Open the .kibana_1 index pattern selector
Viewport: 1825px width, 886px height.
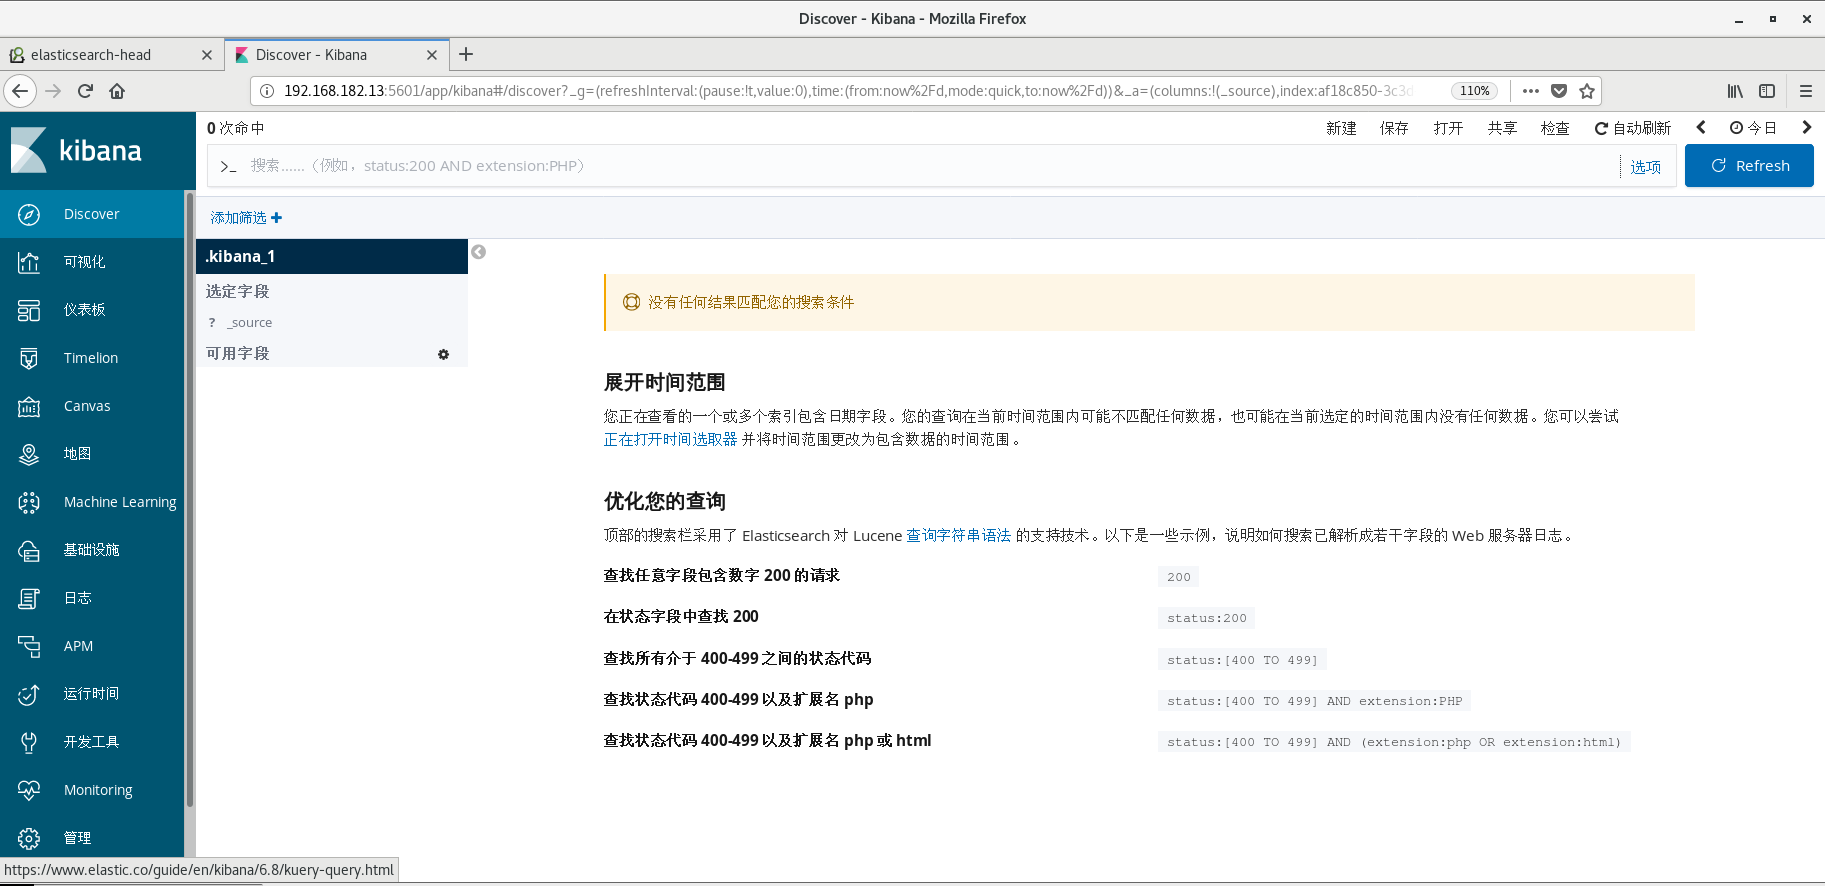pyautogui.click(x=332, y=256)
